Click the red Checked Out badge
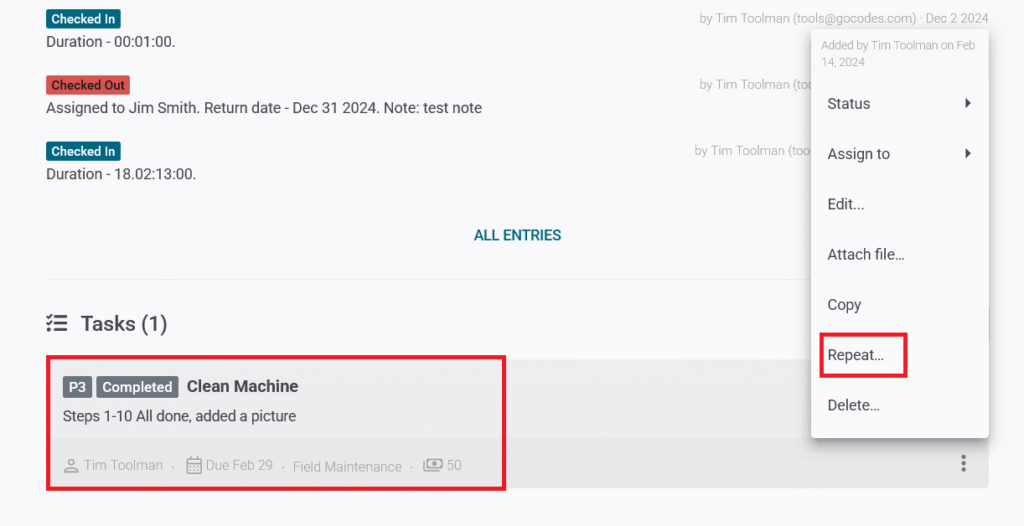The width and height of the screenshot is (1024, 526). [x=88, y=85]
